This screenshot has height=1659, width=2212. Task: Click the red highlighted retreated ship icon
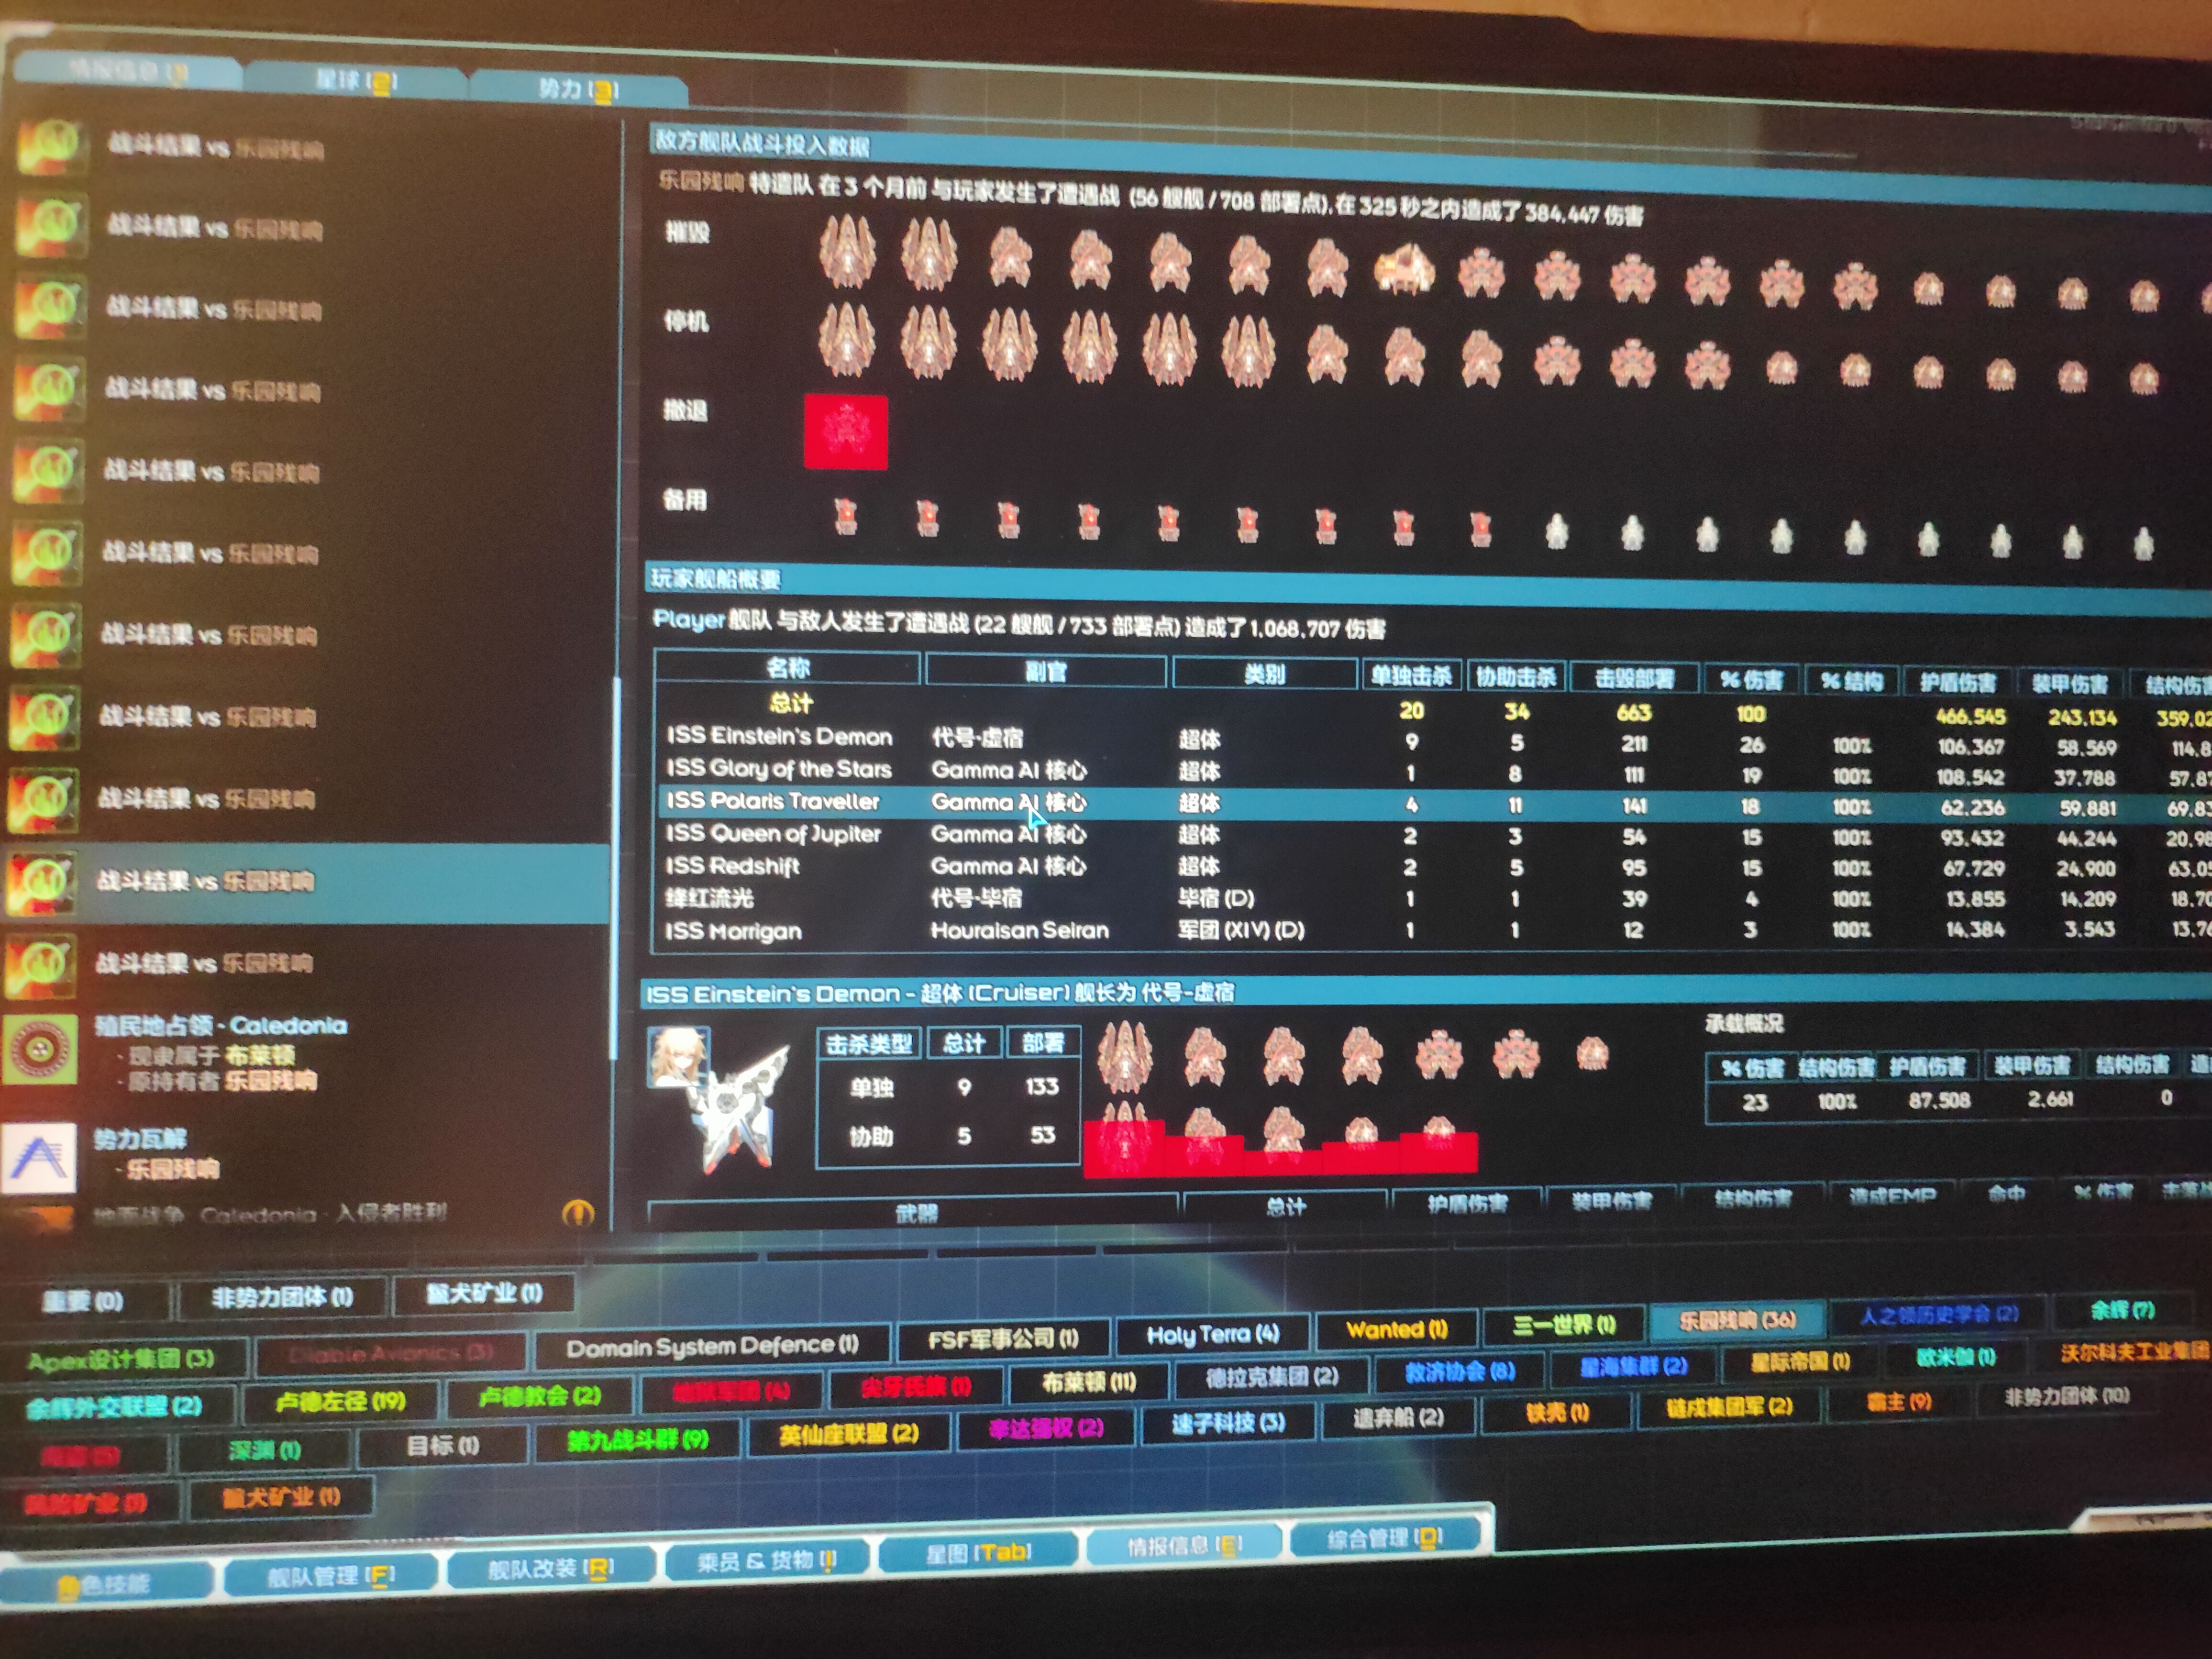[846, 432]
